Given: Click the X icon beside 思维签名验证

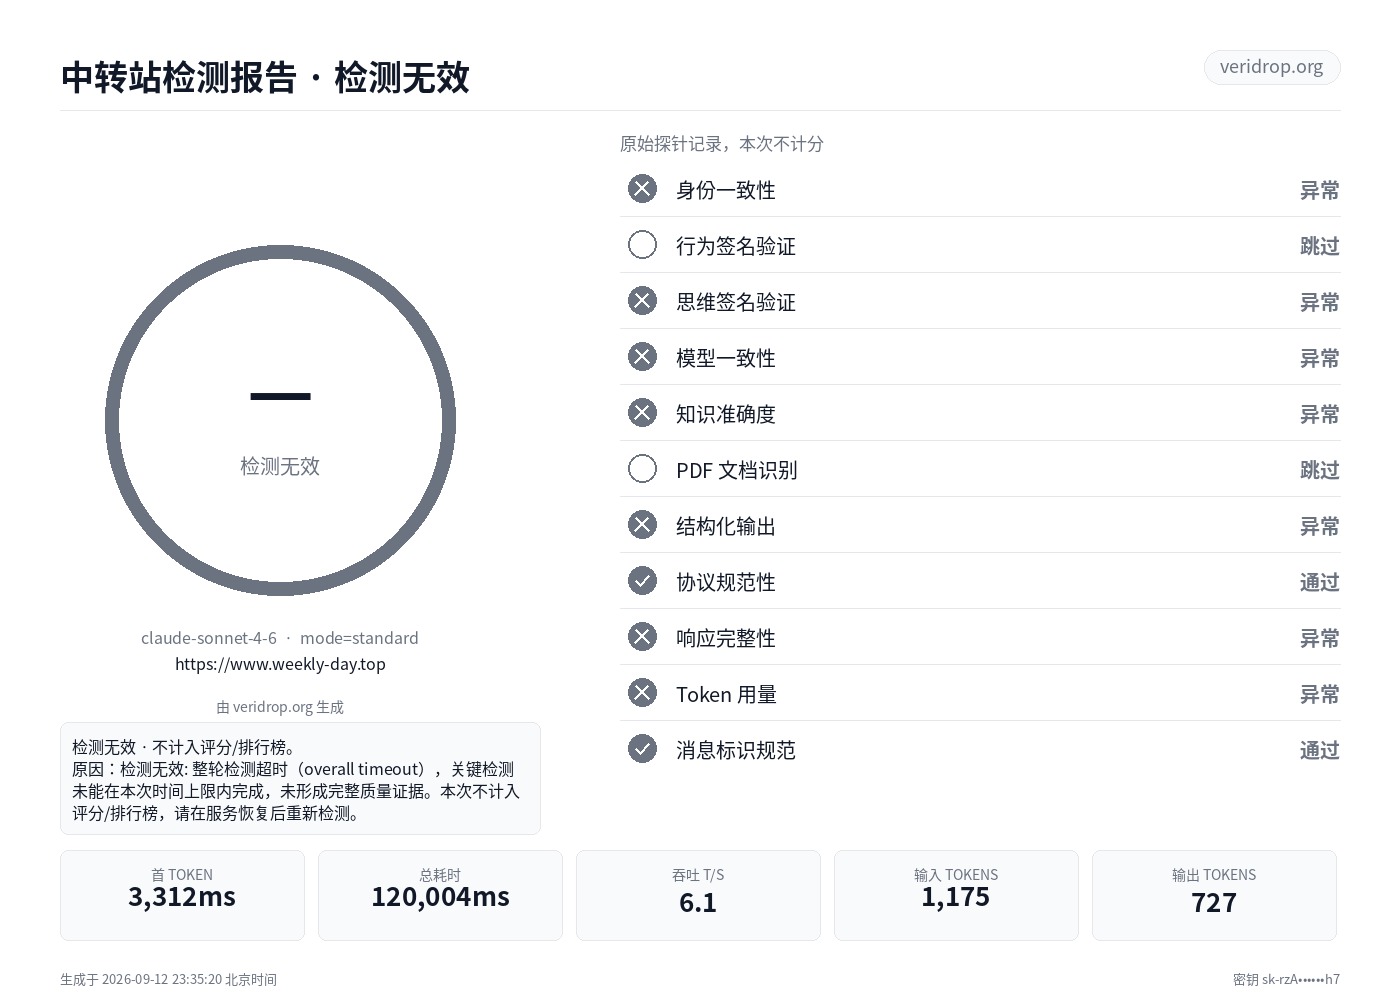Looking at the screenshot, I should [x=642, y=301].
